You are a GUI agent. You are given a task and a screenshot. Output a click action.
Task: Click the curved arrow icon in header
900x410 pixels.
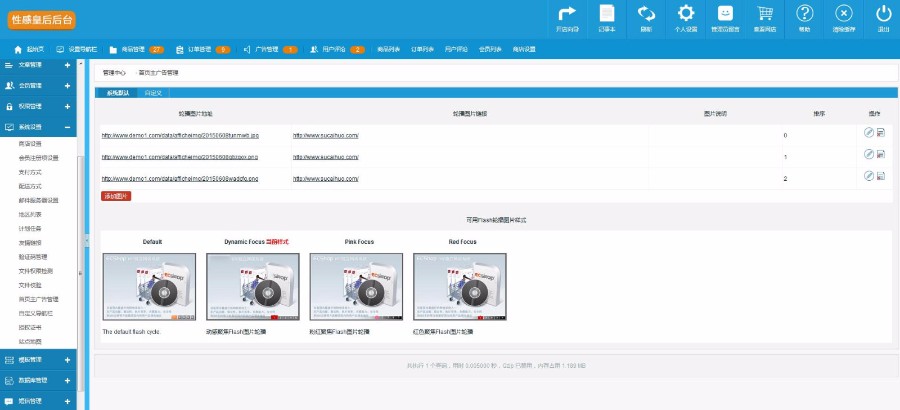[566, 14]
